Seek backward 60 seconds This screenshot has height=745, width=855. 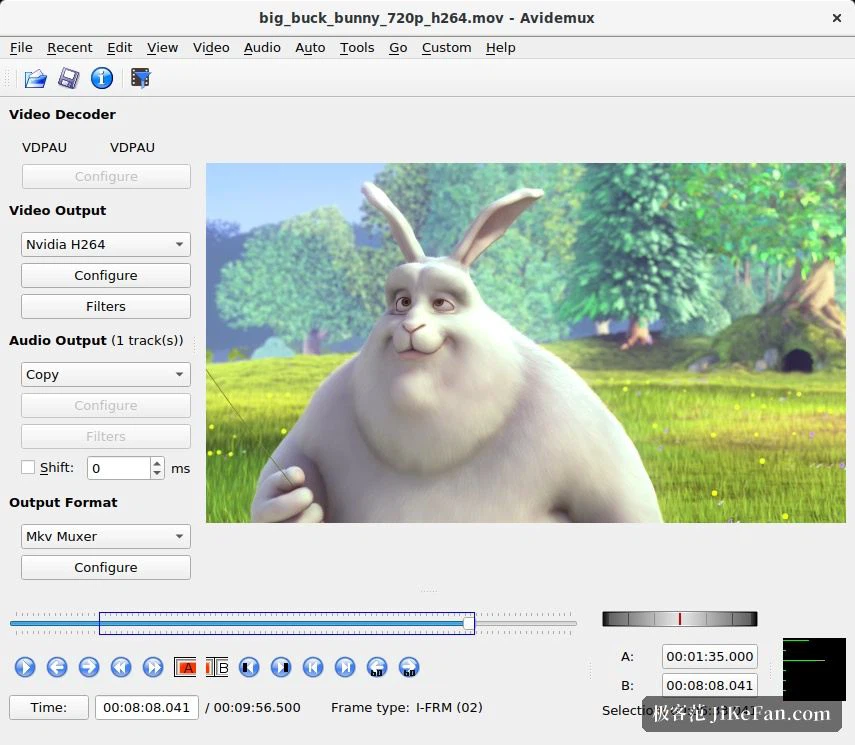click(x=377, y=667)
